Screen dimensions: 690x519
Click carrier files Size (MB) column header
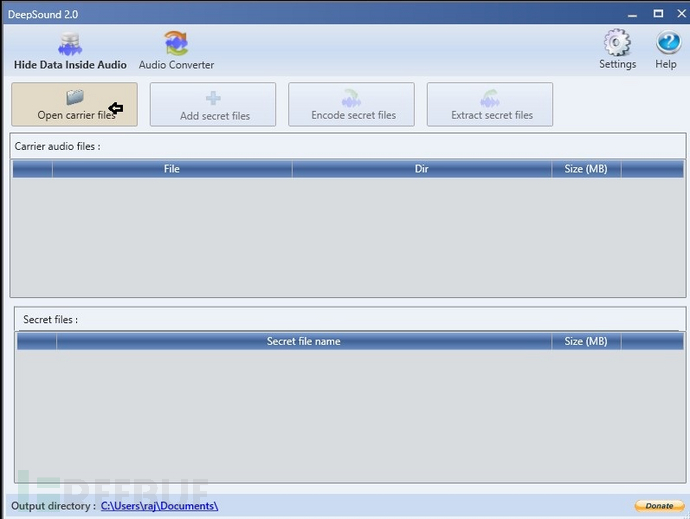click(586, 169)
